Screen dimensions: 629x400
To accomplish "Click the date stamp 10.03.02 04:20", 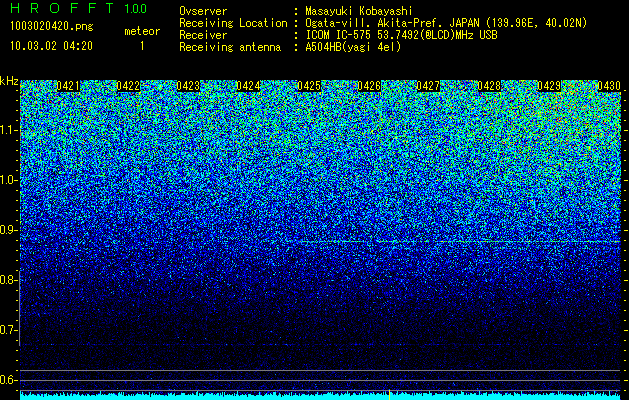I will [x=51, y=46].
